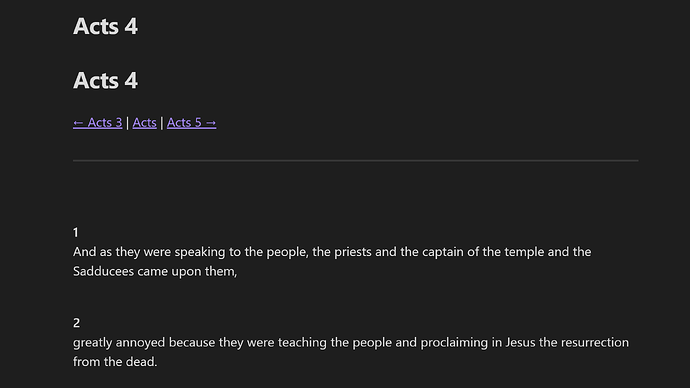This screenshot has width=690, height=388.
Task: Click the words came upon them
Action: click(x=187, y=271)
